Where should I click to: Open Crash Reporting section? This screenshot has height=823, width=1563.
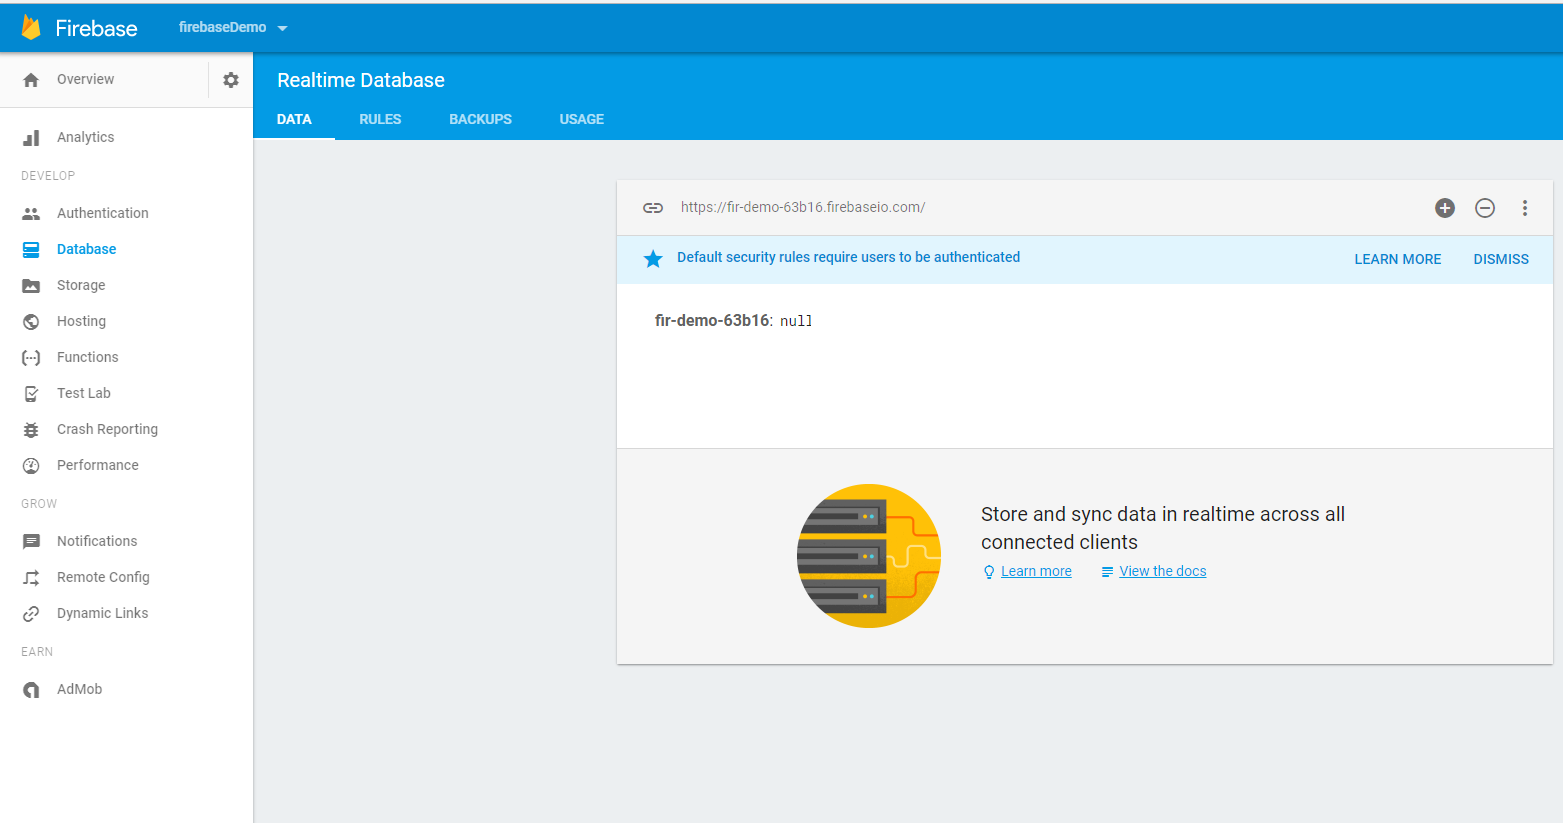point(107,430)
